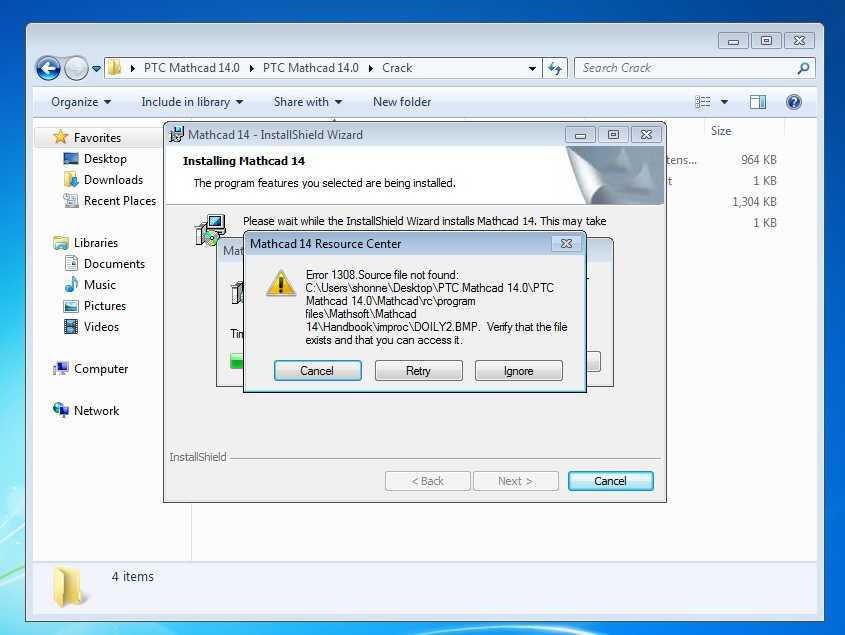This screenshot has width=845, height=635.
Task: Click the folder icon in the details pane
Action: 70,587
